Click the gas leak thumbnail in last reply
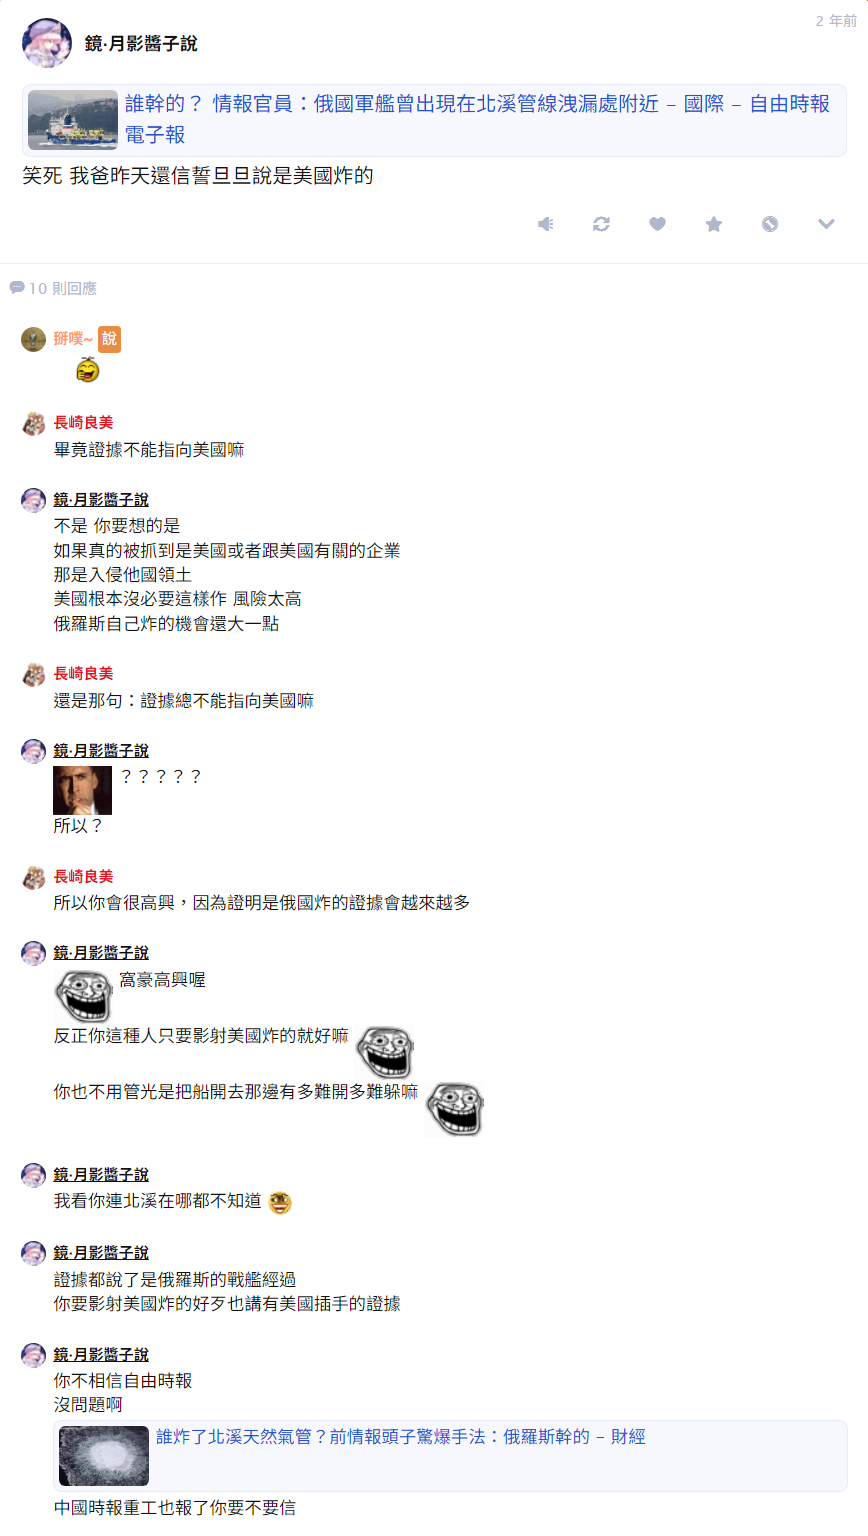The image size is (868, 1536). [104, 1455]
